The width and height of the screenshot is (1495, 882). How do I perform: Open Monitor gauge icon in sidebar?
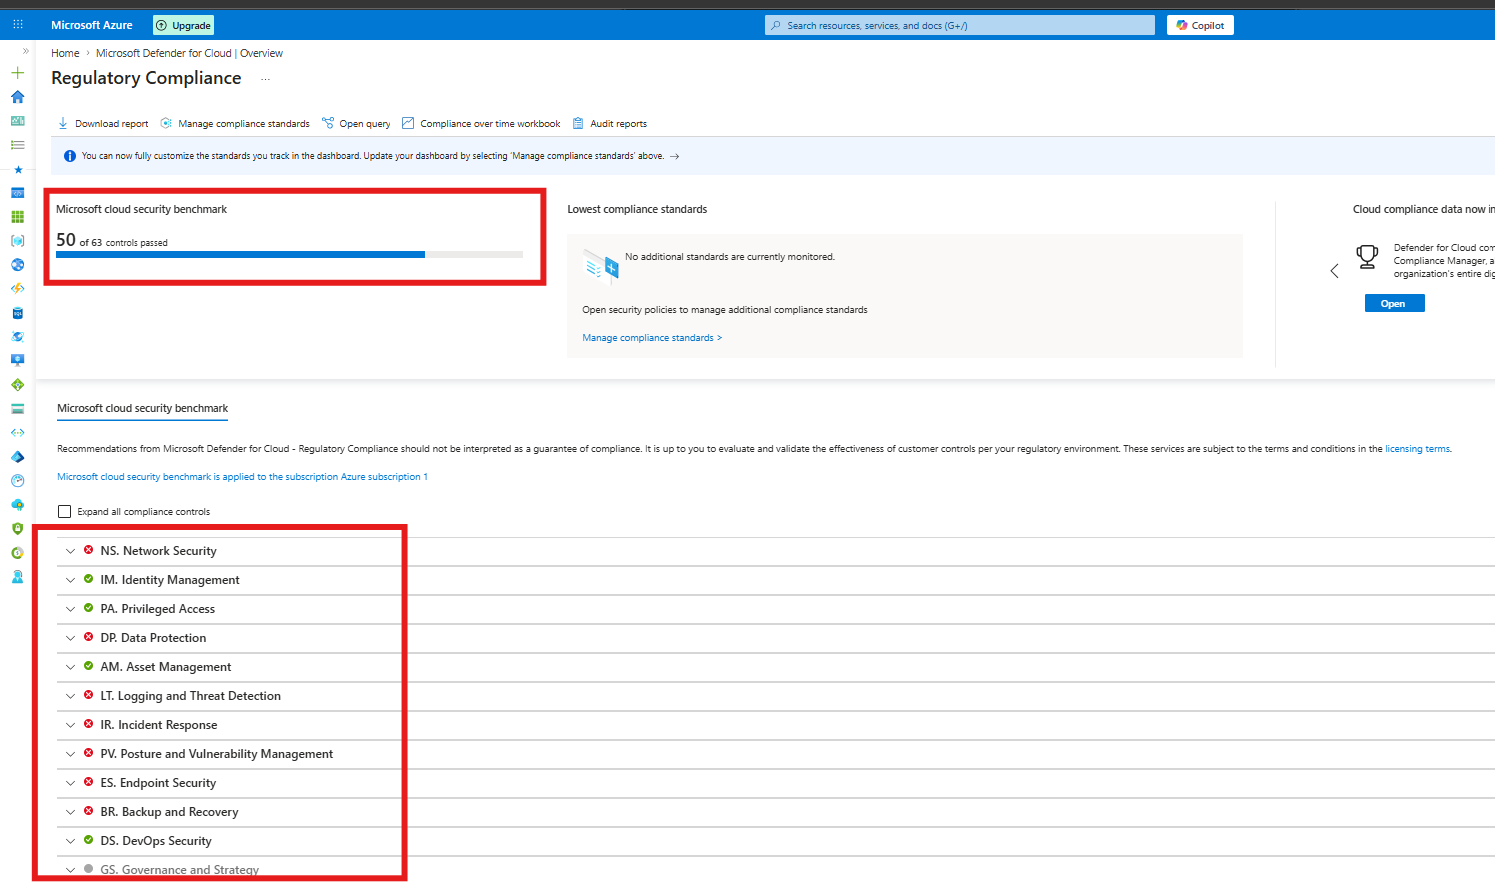coord(17,480)
